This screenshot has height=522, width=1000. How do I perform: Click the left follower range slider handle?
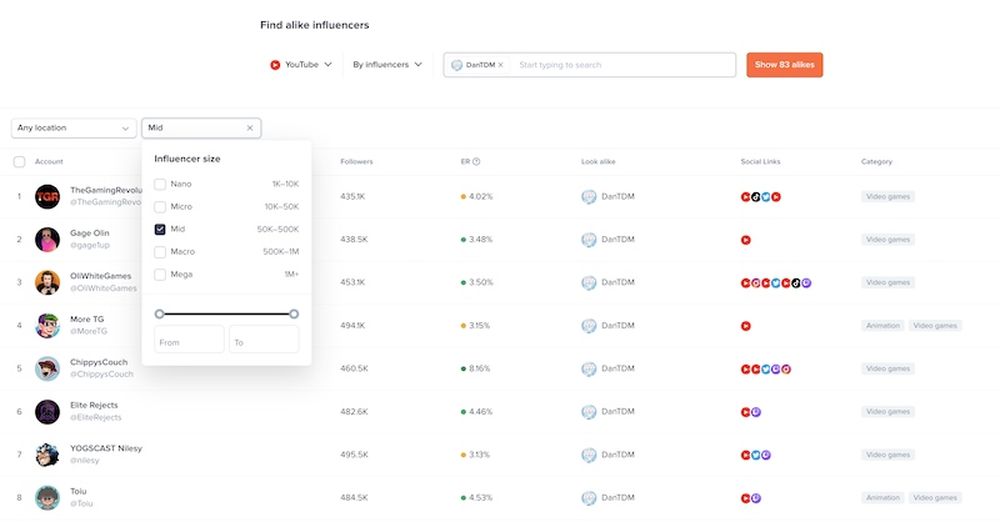point(159,314)
